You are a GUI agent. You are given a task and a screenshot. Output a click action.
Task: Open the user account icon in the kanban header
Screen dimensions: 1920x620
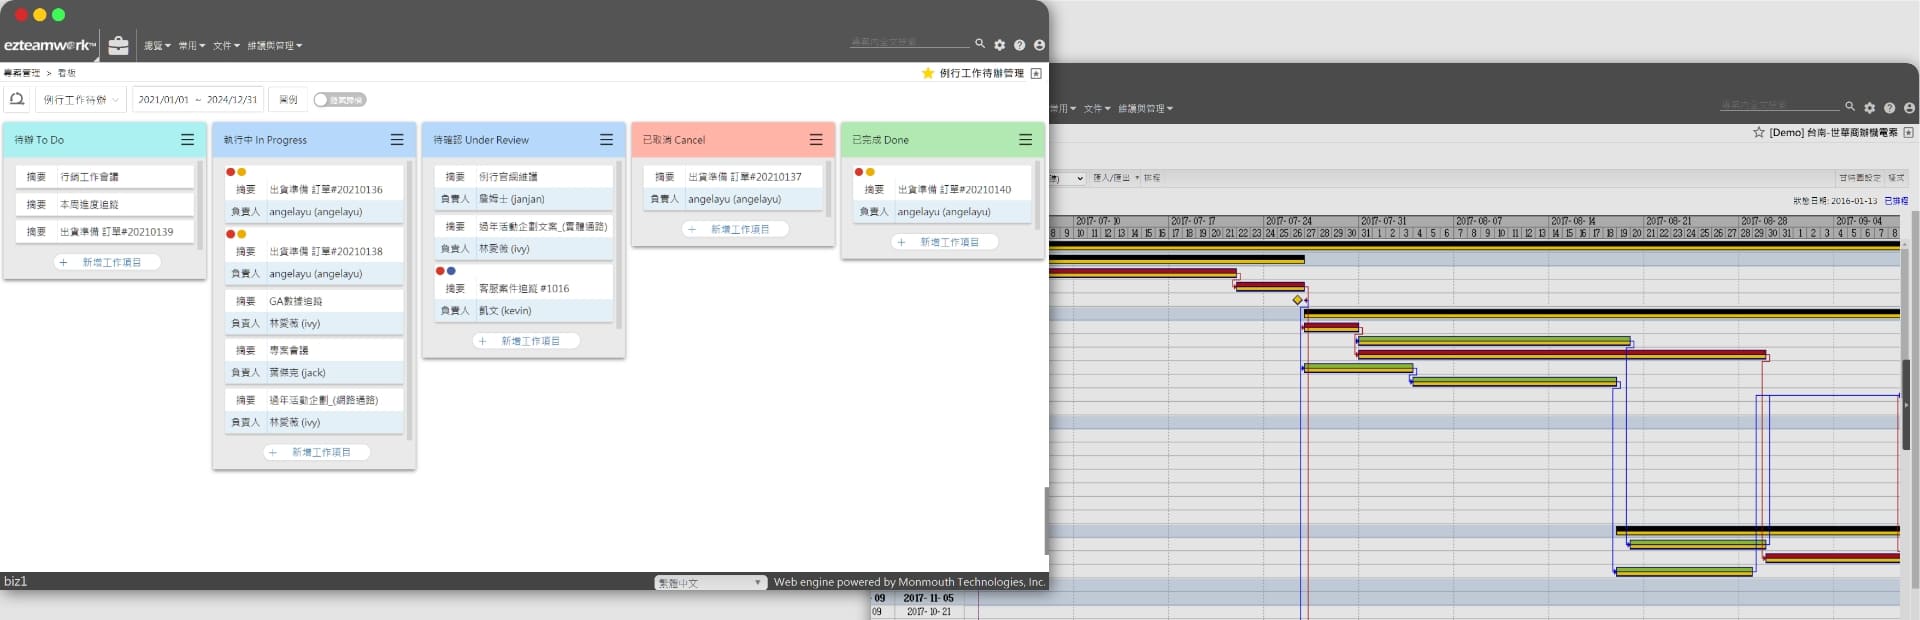(x=1039, y=45)
